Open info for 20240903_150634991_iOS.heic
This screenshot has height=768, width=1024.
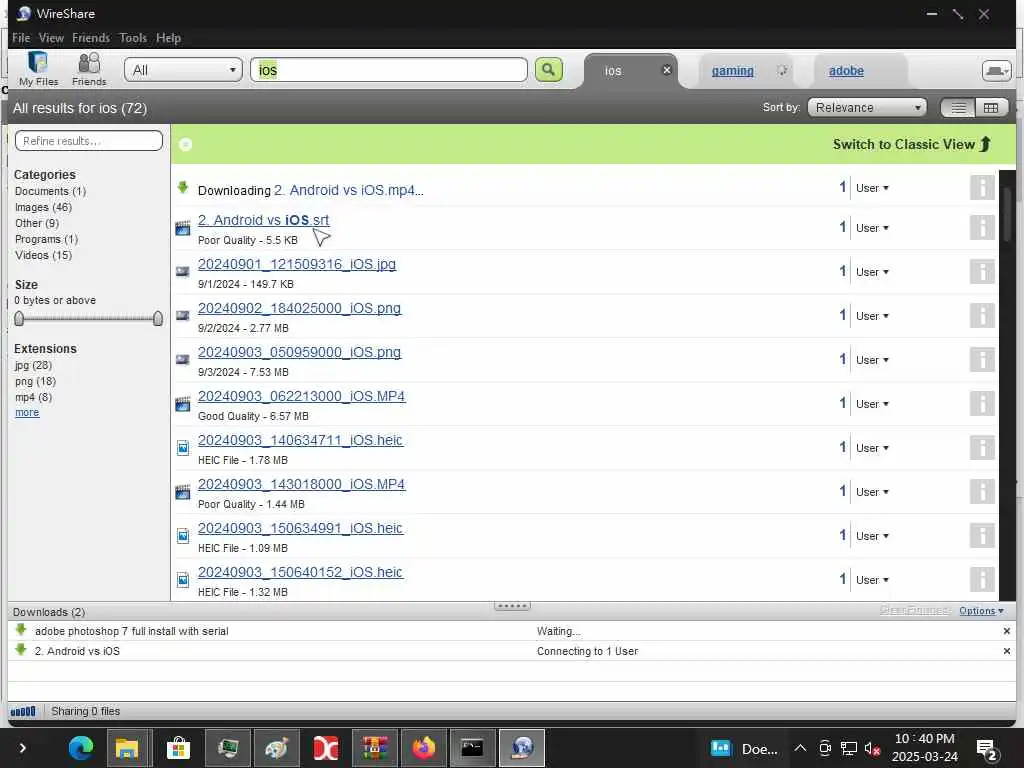pos(982,536)
